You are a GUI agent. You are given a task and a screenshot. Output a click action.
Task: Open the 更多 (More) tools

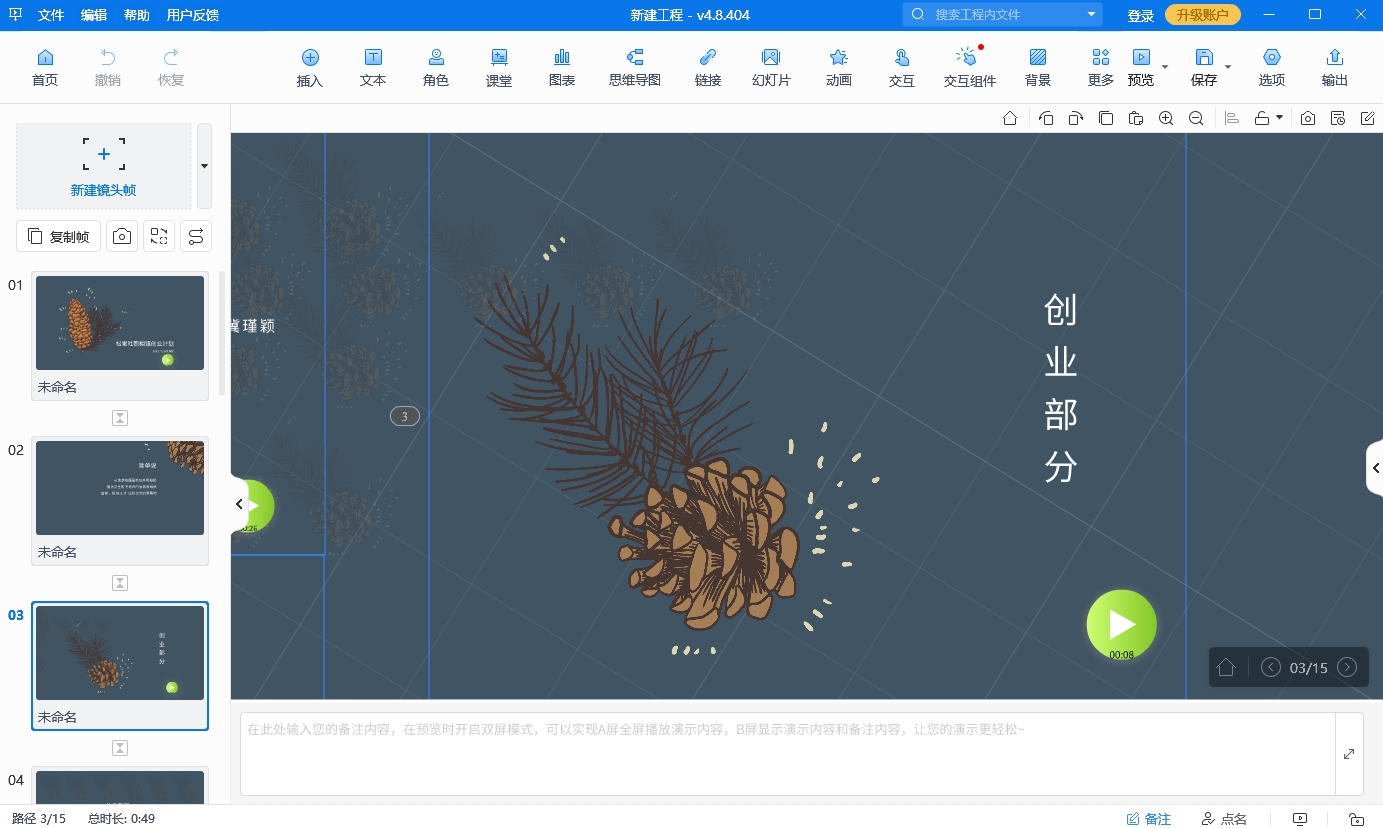(x=1101, y=68)
